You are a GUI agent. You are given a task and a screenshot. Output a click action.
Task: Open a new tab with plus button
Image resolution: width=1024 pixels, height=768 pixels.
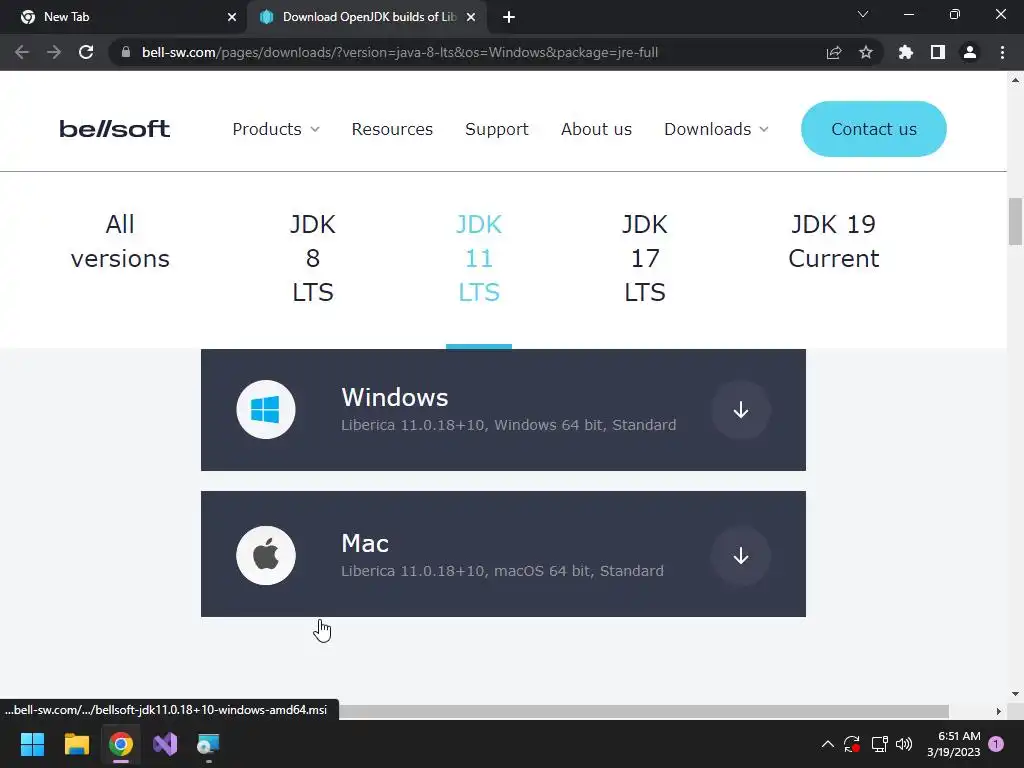coord(509,17)
